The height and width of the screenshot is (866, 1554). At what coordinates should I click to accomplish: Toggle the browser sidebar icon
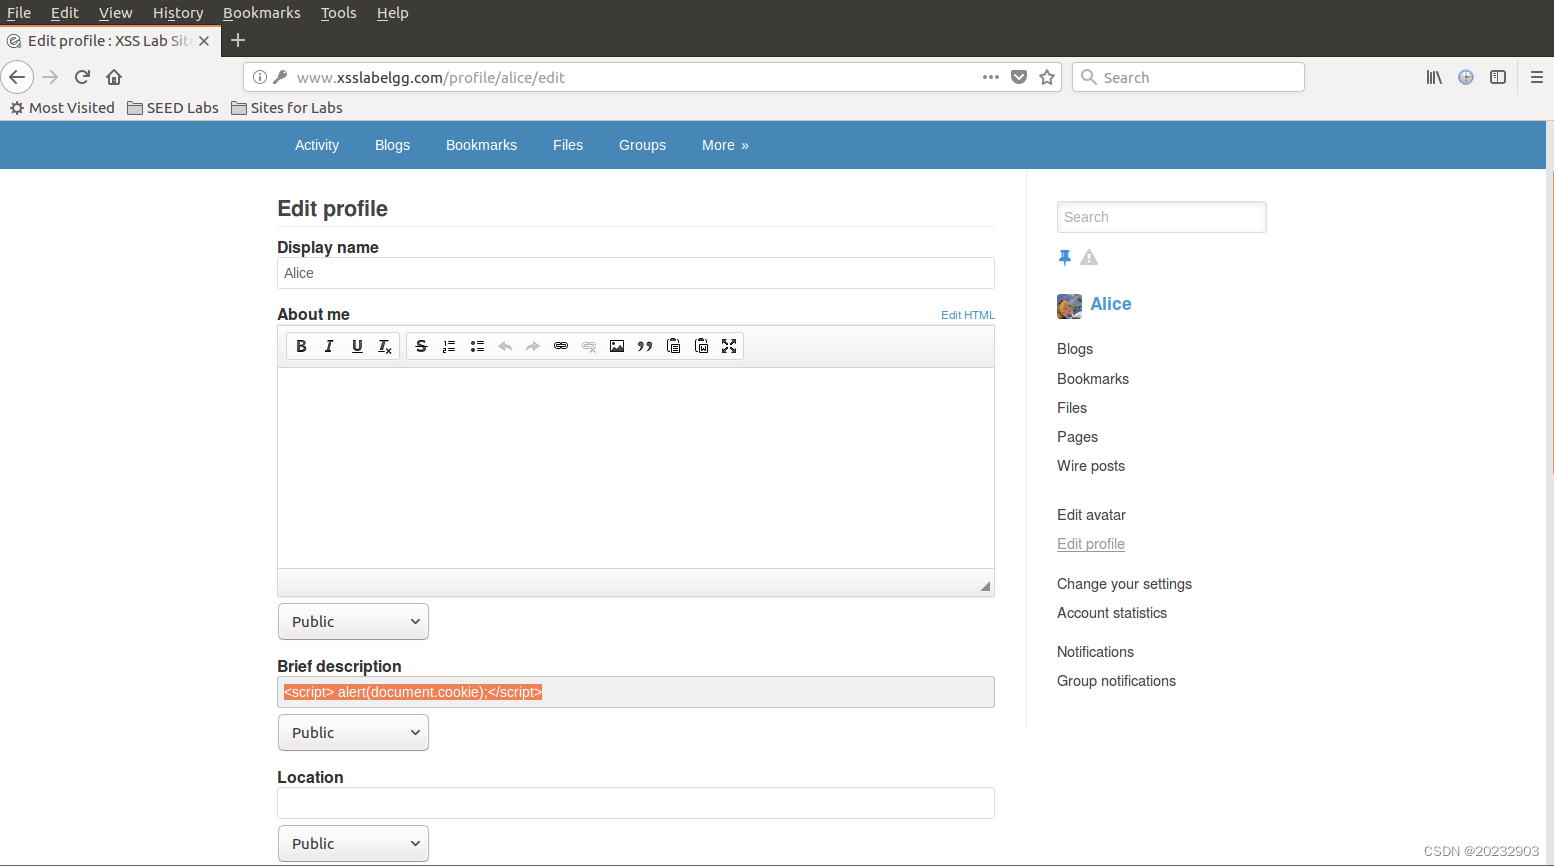(1498, 77)
